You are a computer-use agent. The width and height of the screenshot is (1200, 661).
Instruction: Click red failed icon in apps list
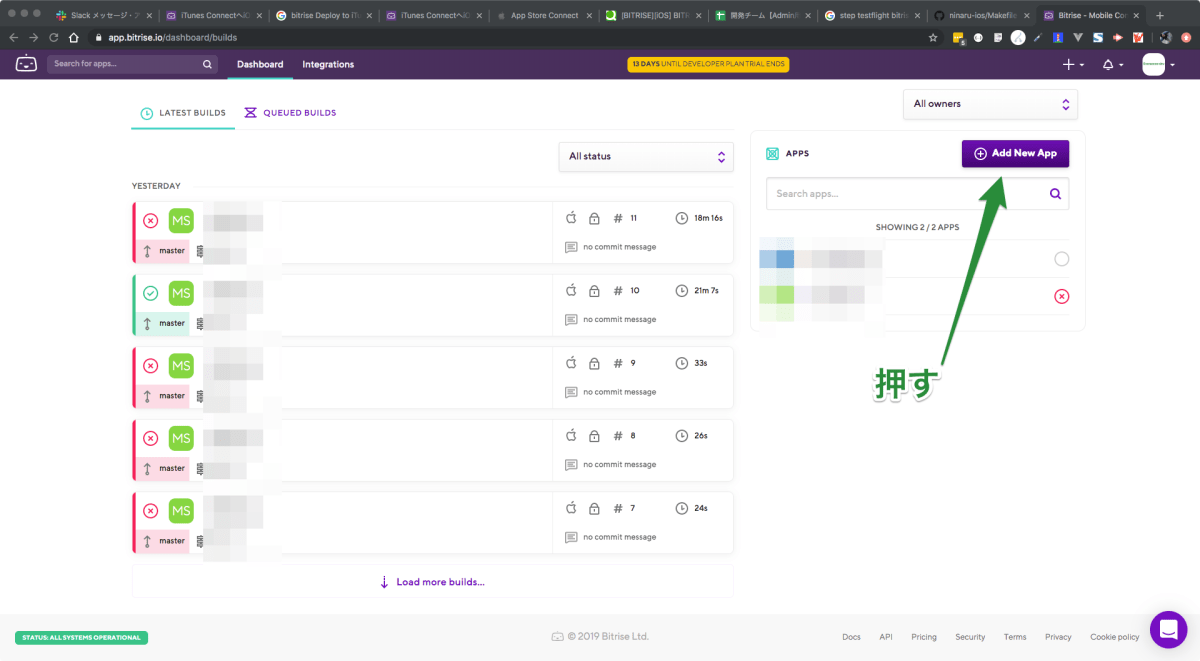(1062, 296)
